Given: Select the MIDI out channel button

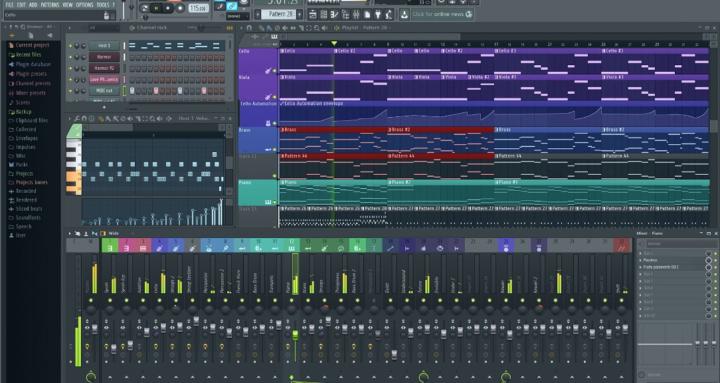Looking at the screenshot, I should [104, 91].
